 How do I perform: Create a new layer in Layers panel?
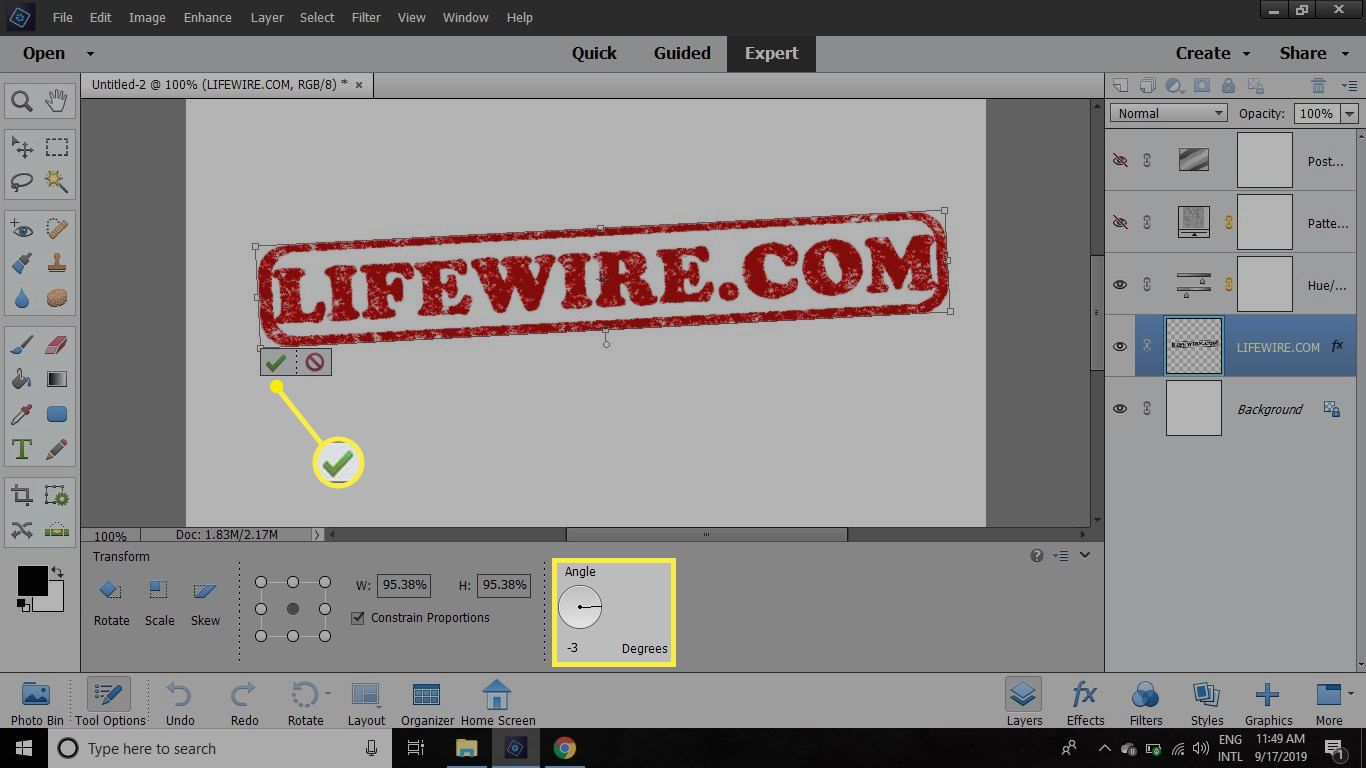tap(1121, 86)
